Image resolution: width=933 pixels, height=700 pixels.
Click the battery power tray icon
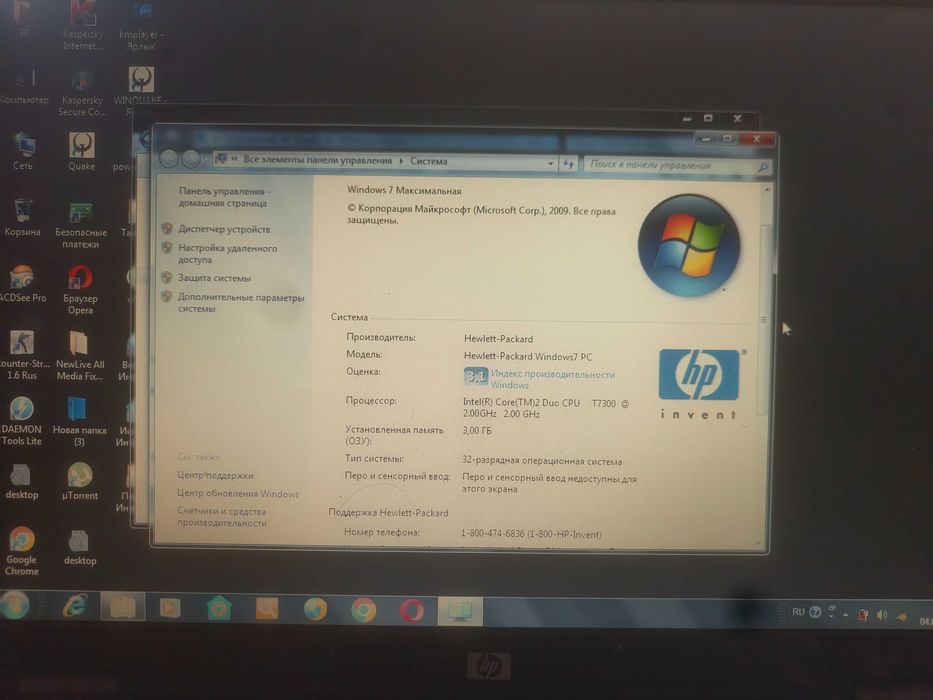click(863, 615)
